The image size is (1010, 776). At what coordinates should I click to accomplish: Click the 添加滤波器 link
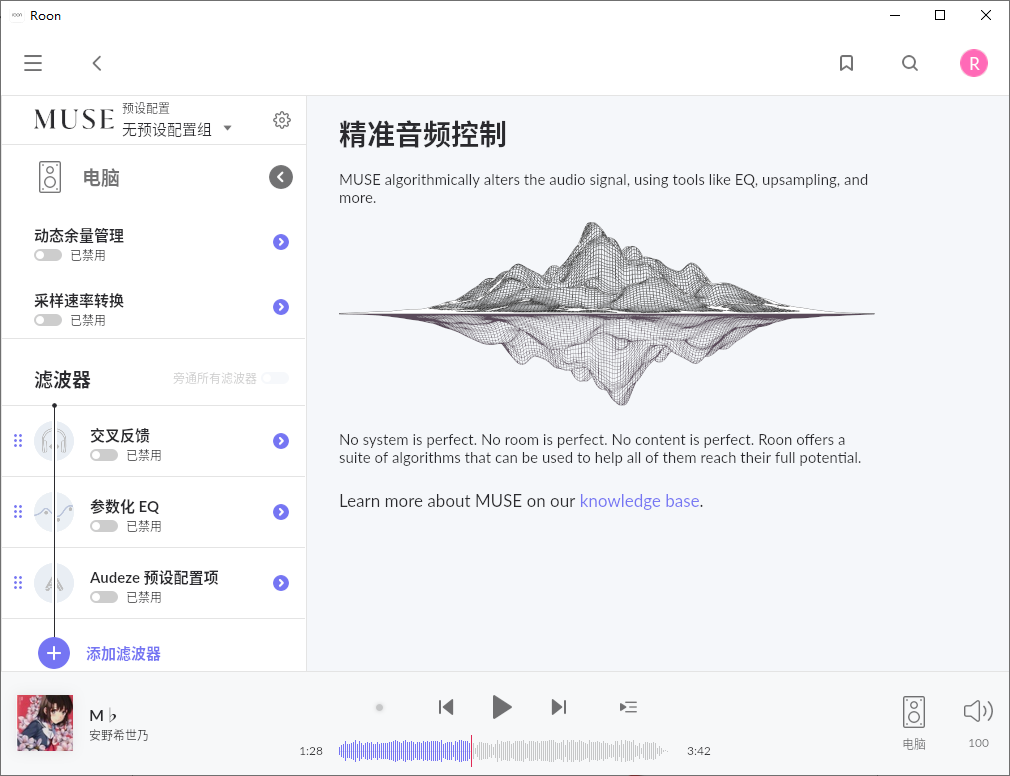[124, 654]
